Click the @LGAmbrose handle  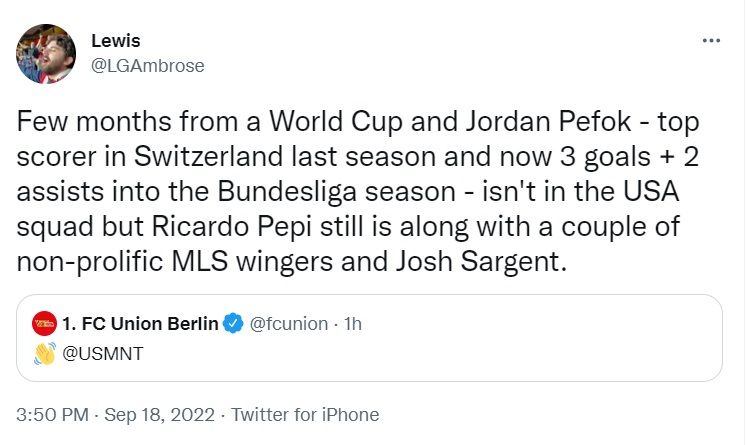pos(147,66)
